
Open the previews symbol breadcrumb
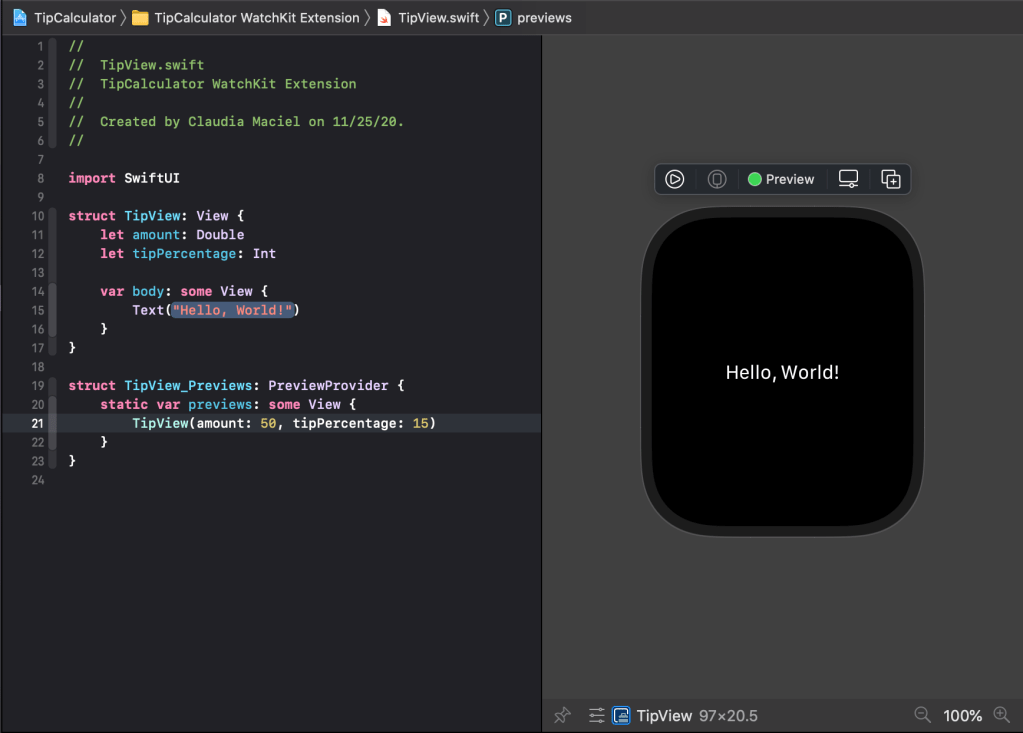click(x=534, y=18)
